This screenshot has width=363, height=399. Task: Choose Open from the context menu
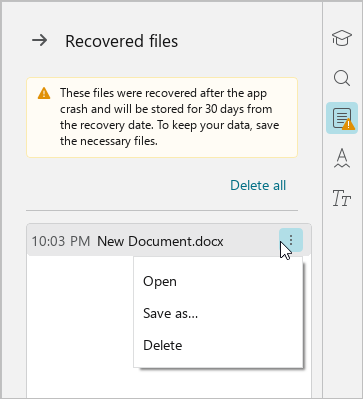point(218,281)
